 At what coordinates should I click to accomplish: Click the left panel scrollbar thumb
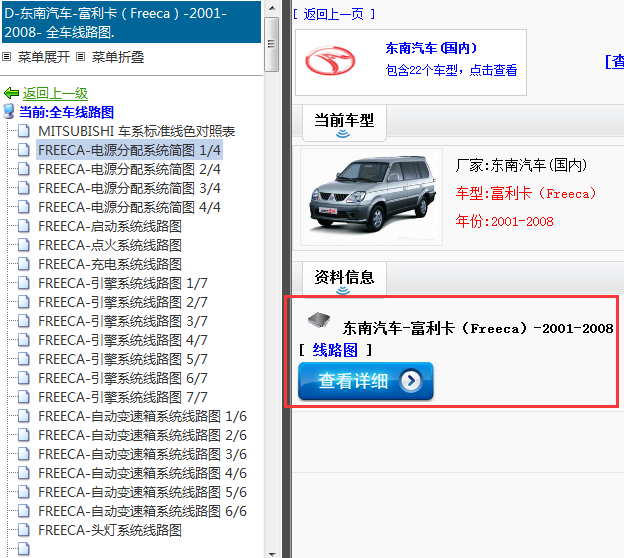(x=272, y=45)
